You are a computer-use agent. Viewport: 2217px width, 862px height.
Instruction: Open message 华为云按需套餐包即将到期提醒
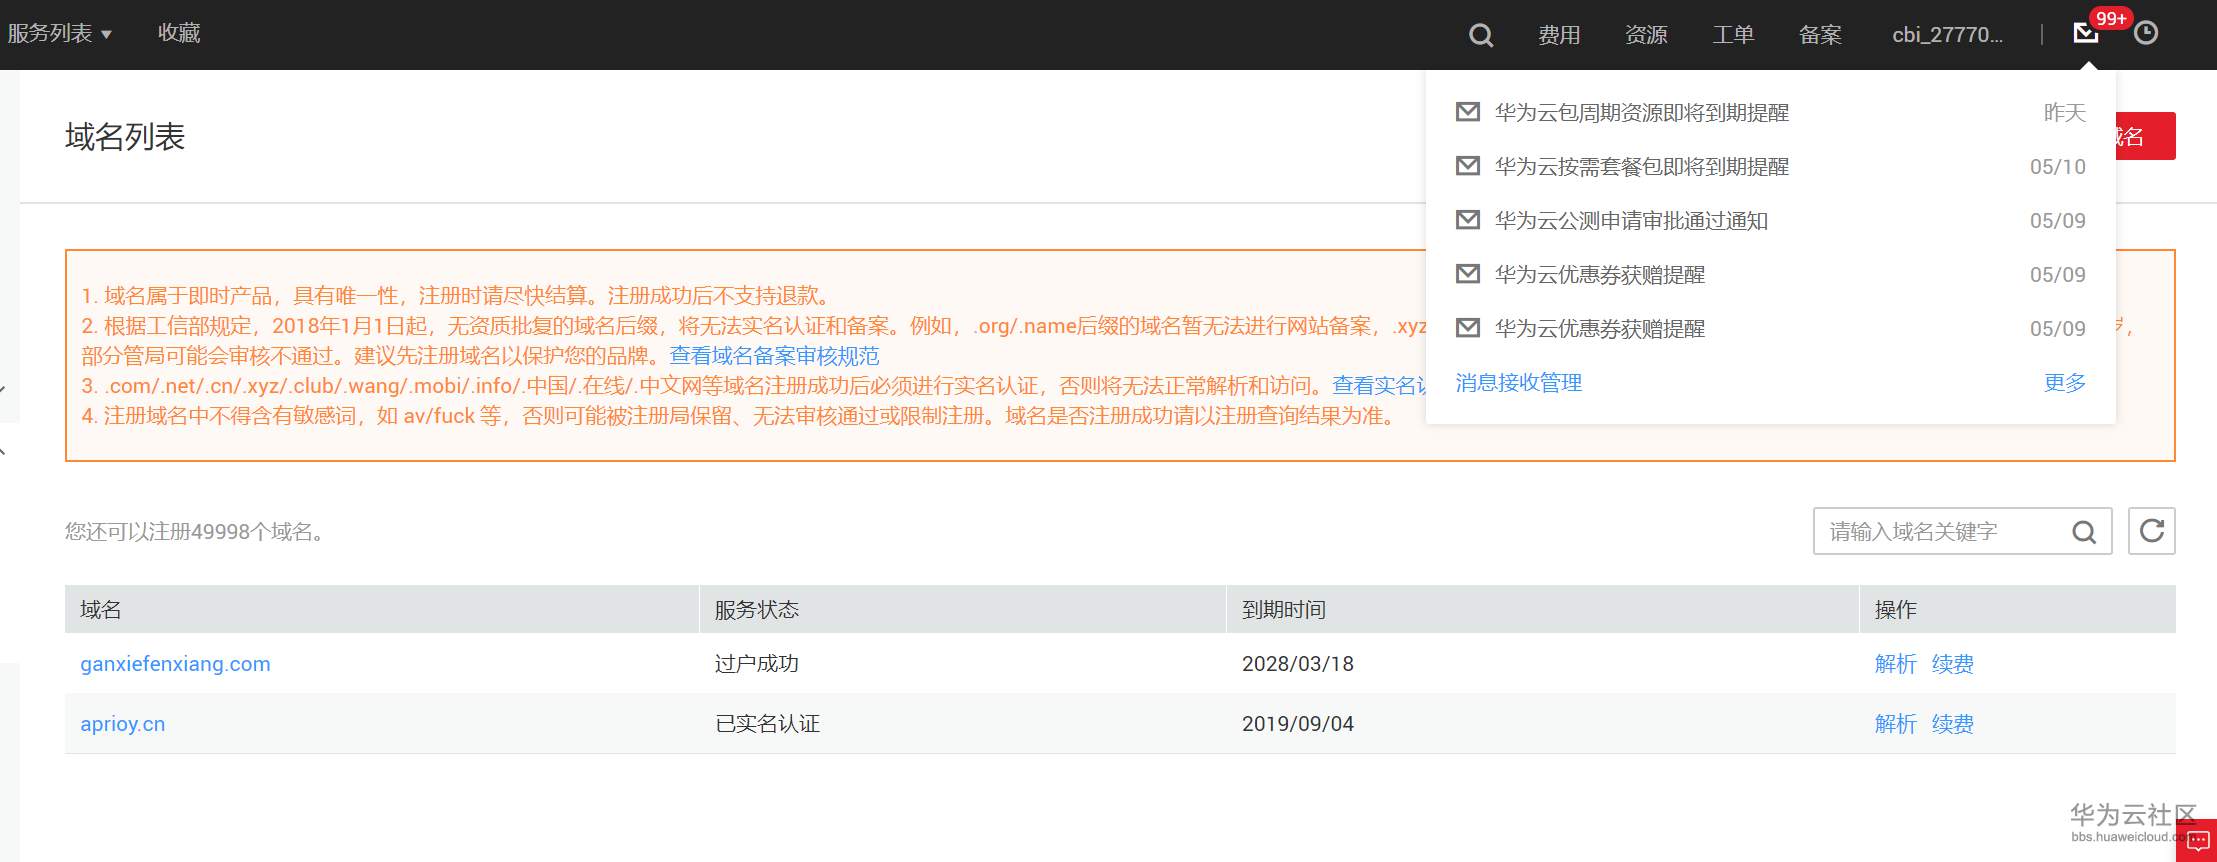pyautogui.click(x=1642, y=167)
